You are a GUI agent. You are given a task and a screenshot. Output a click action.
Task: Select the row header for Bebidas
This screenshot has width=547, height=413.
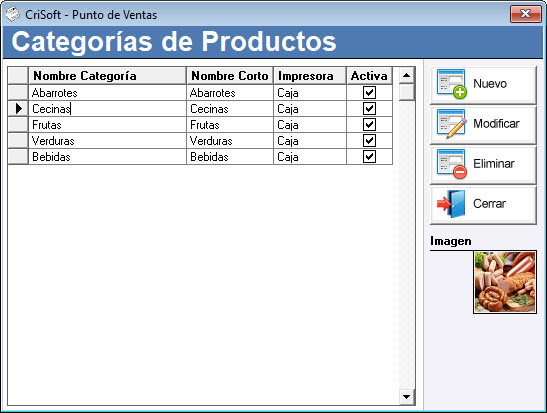18,157
